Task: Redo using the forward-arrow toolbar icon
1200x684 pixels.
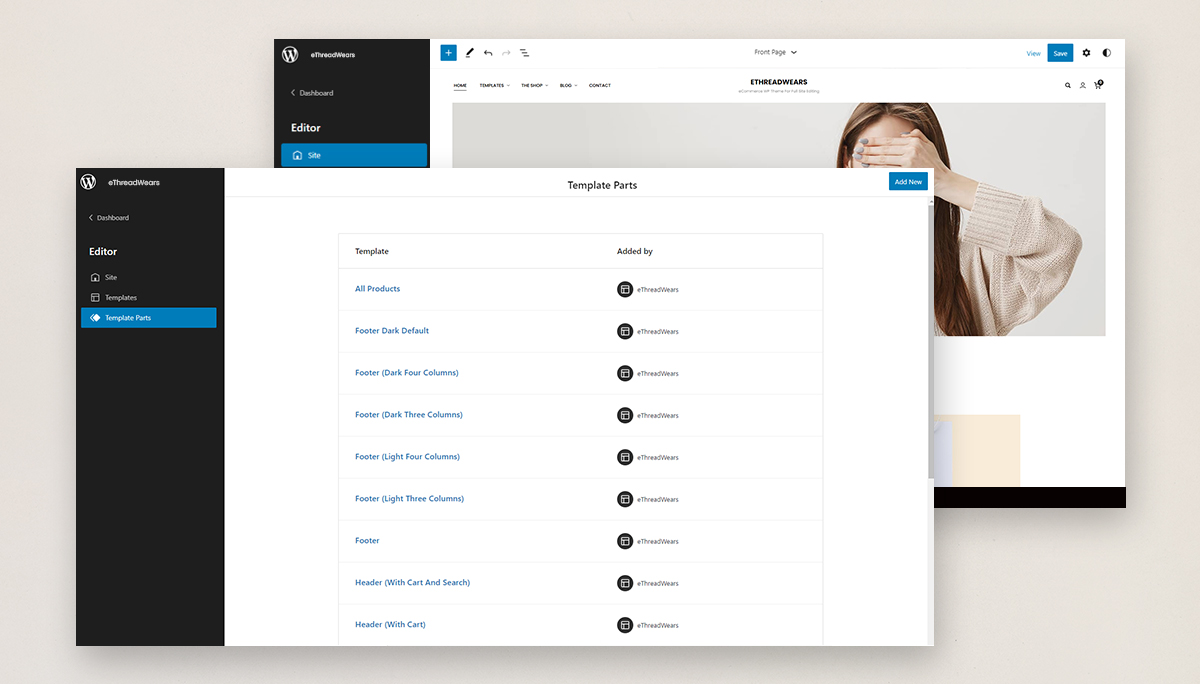Action: 506,53
